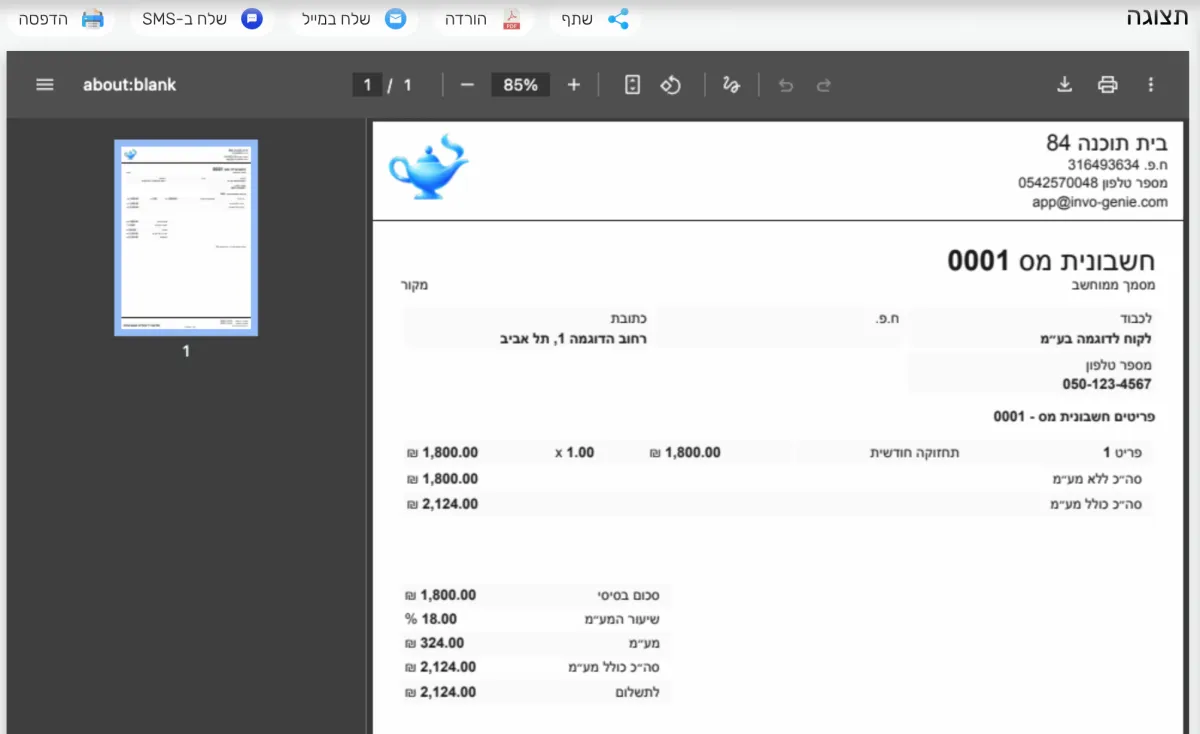Click the app@invo-genie.com email text
This screenshot has width=1200, height=734.
point(1100,202)
